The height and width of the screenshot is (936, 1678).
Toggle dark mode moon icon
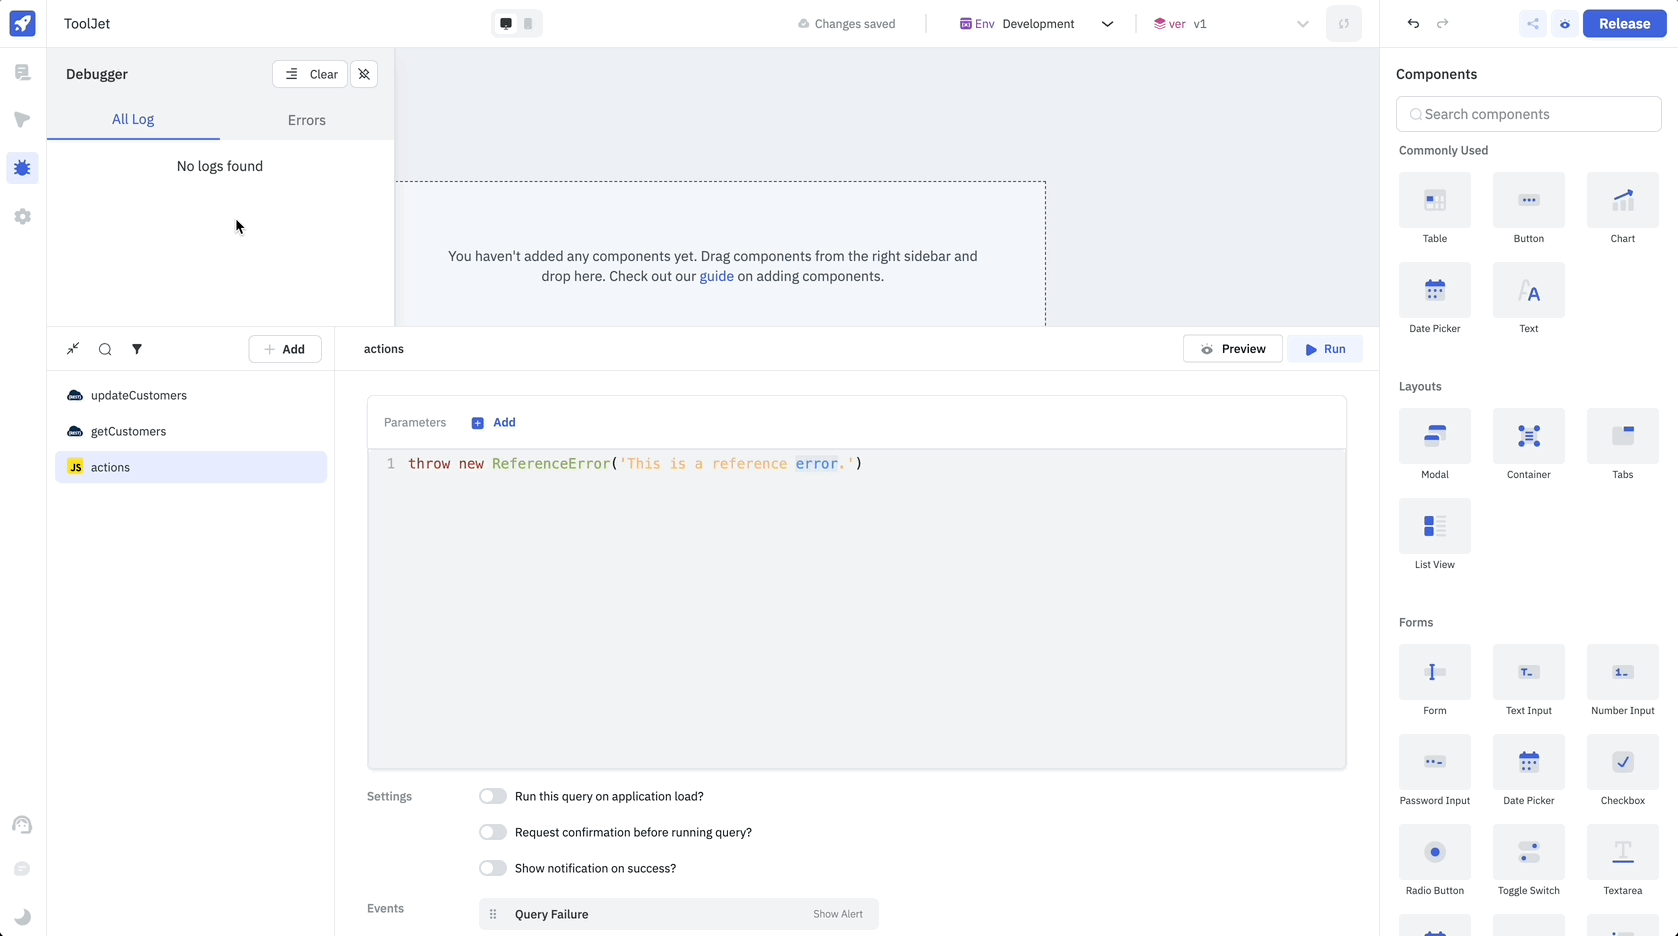(22, 917)
